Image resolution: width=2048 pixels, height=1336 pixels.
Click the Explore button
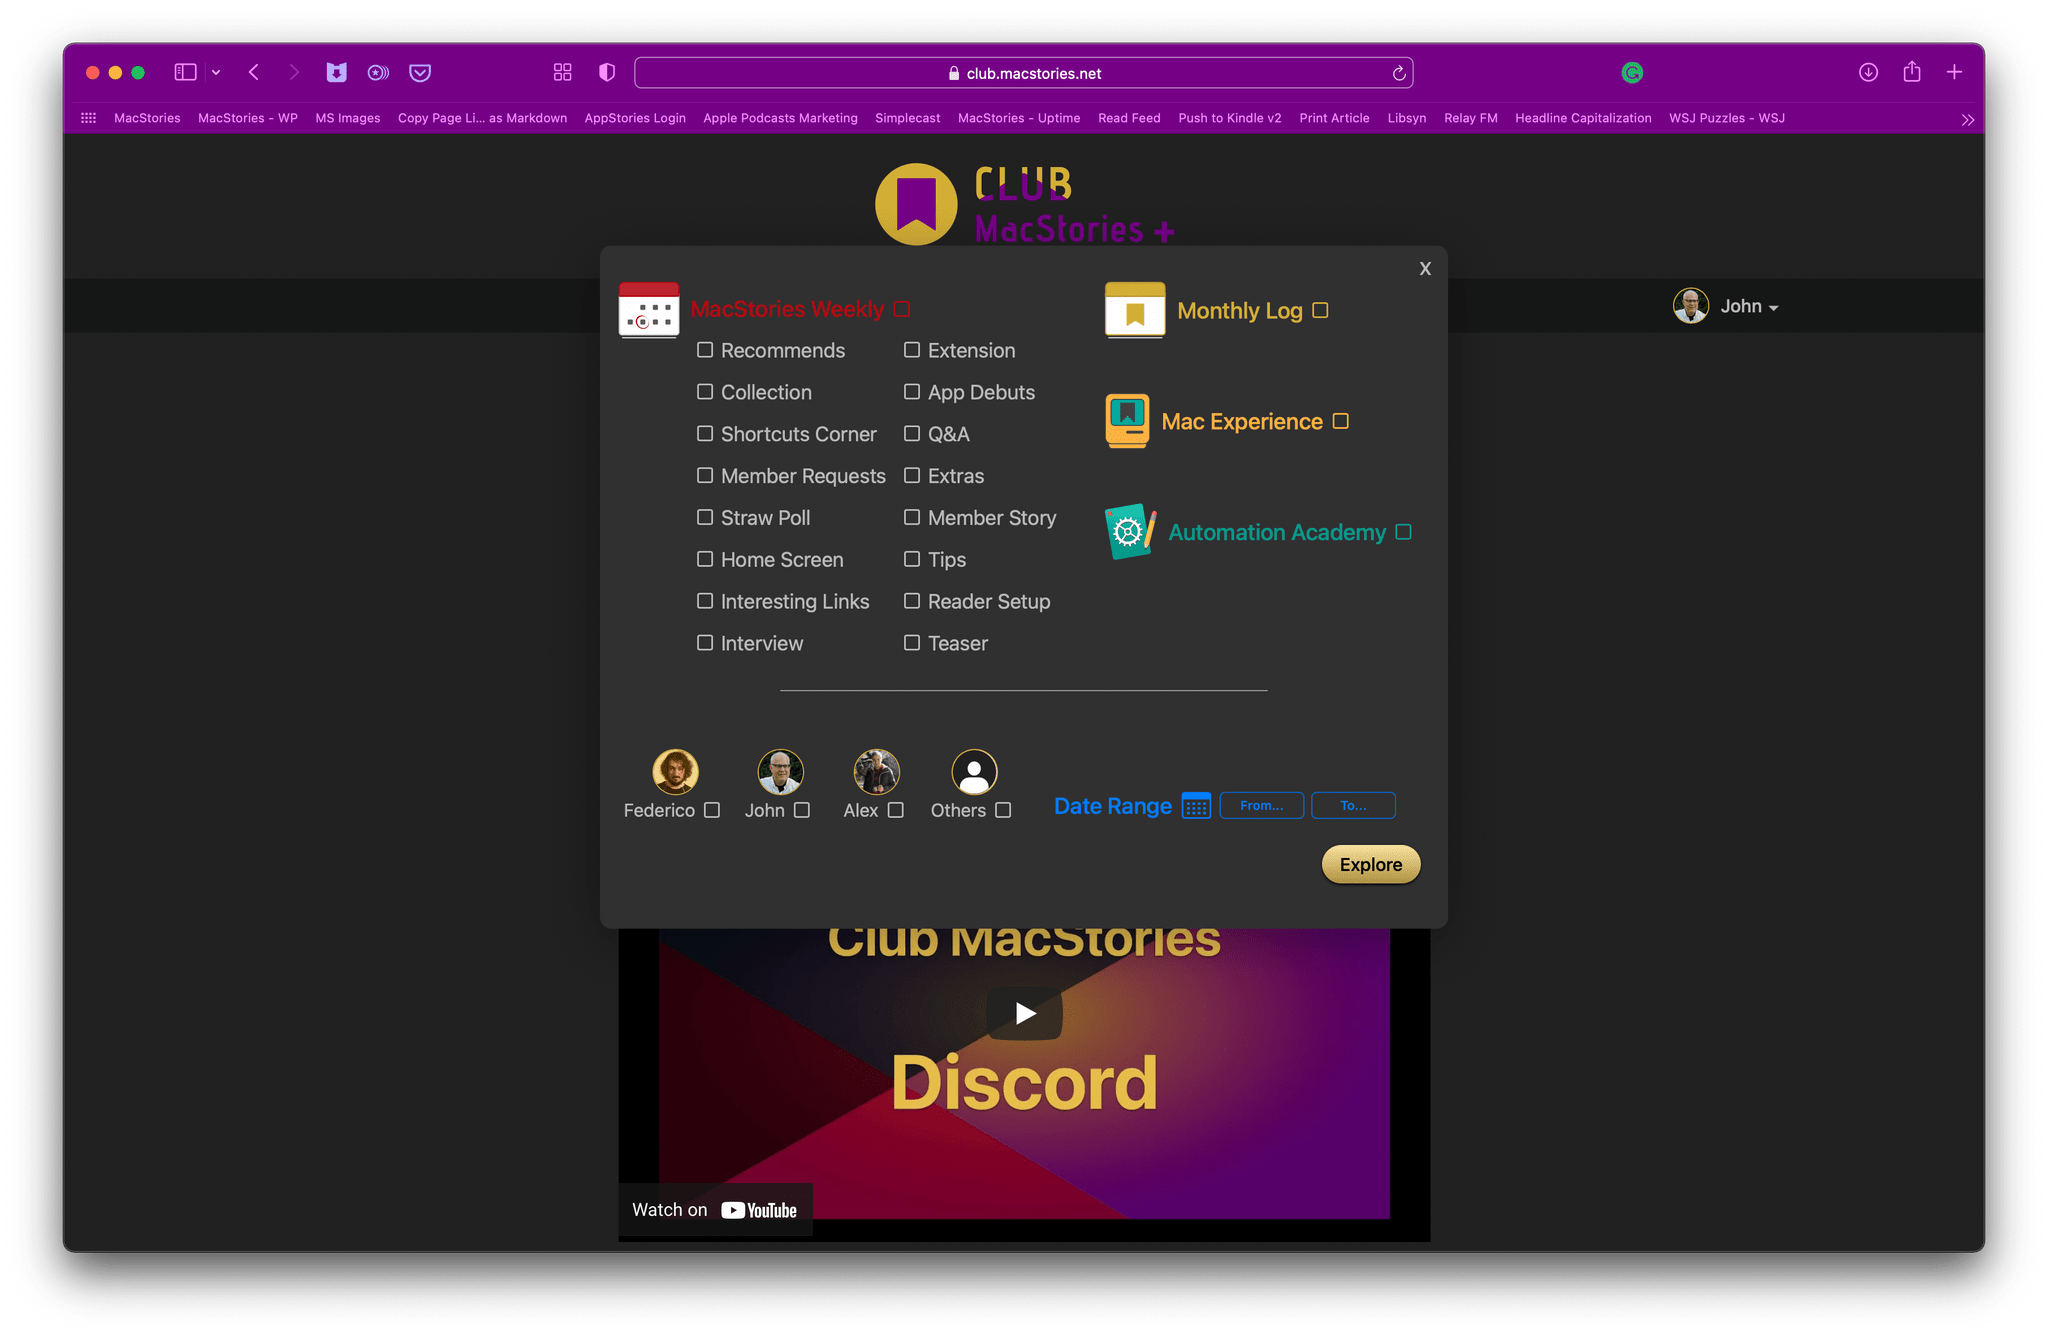[x=1371, y=865]
